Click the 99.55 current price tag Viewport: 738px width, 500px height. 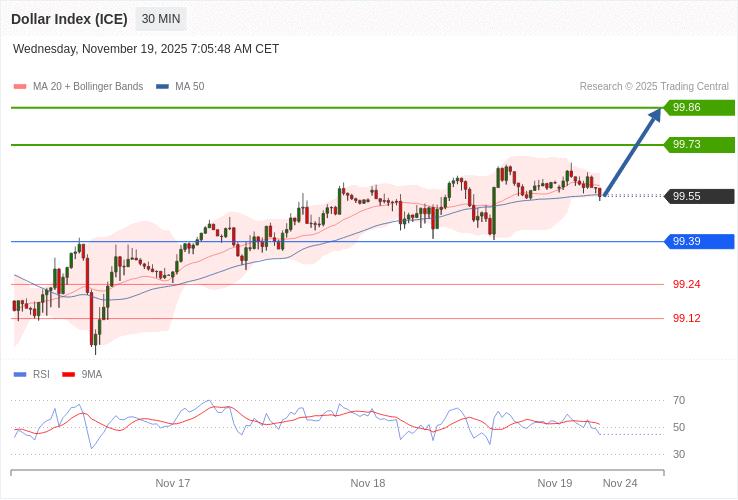(x=699, y=196)
